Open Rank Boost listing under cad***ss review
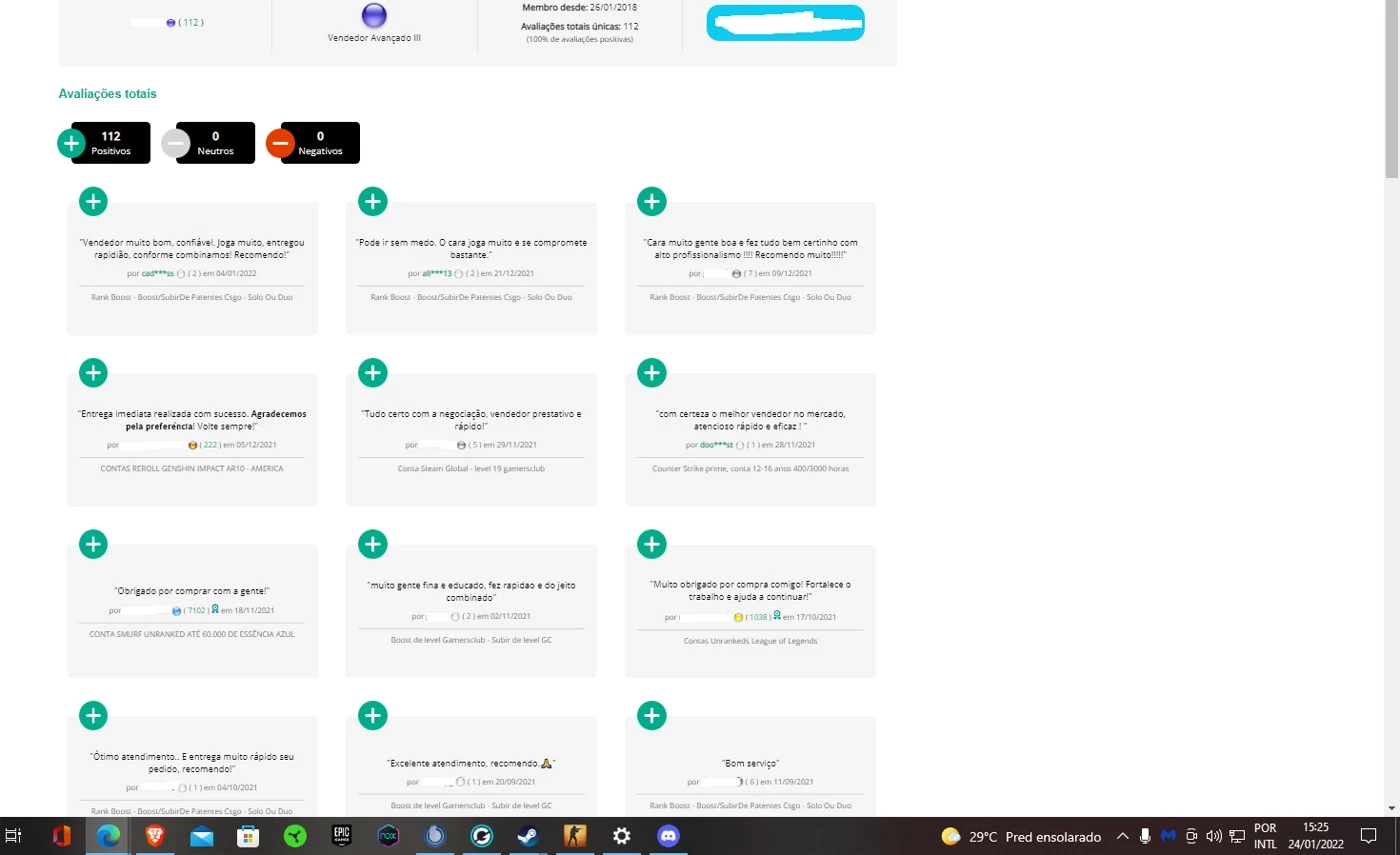Screen dimensions: 1400x855 point(192,297)
